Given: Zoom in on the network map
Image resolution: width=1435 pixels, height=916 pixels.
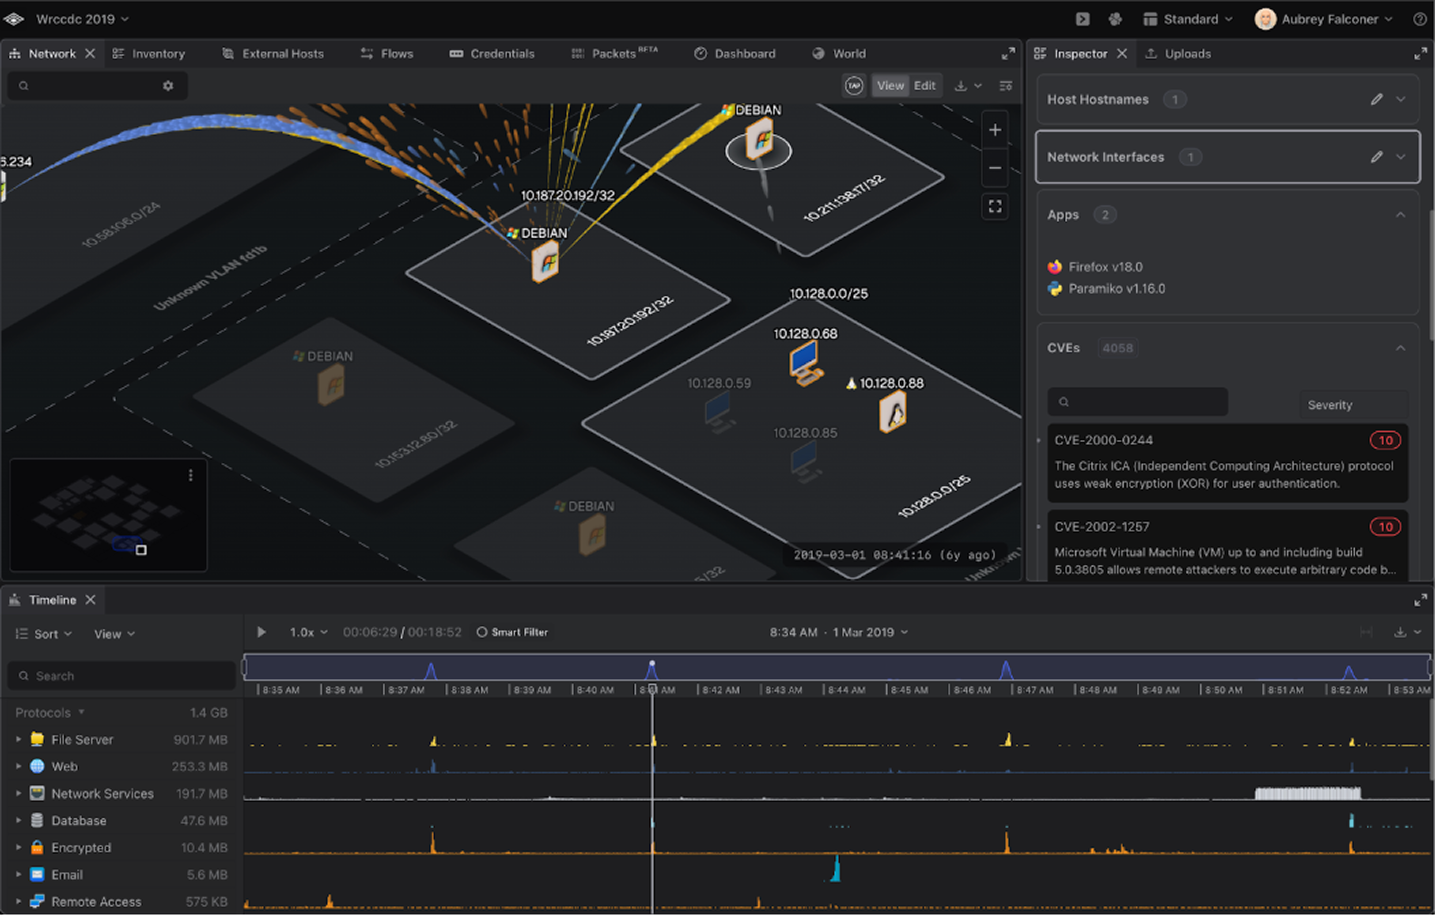Looking at the screenshot, I should coord(994,130).
